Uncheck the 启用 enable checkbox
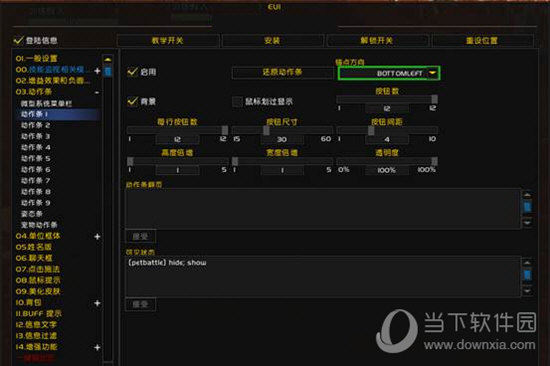This screenshot has width=550, height=366. tap(132, 72)
